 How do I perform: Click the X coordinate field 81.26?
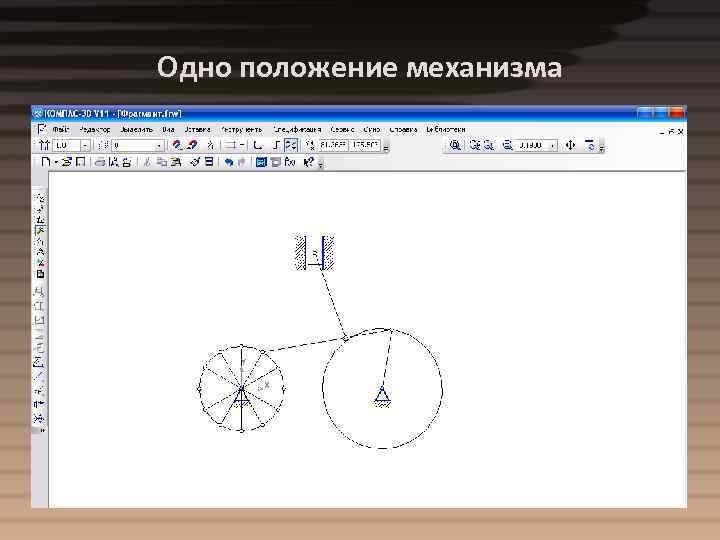333,146
